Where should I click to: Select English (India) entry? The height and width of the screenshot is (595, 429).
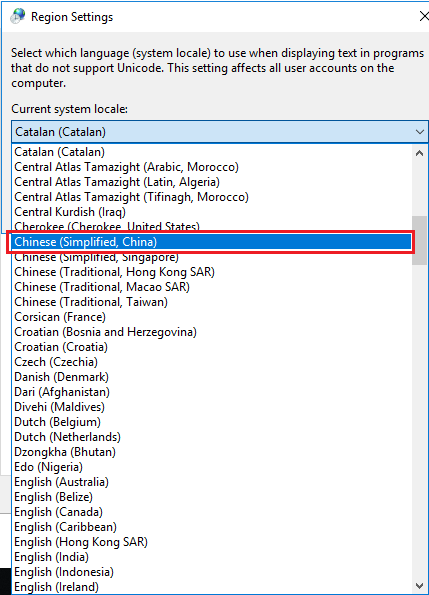[x=212, y=557]
